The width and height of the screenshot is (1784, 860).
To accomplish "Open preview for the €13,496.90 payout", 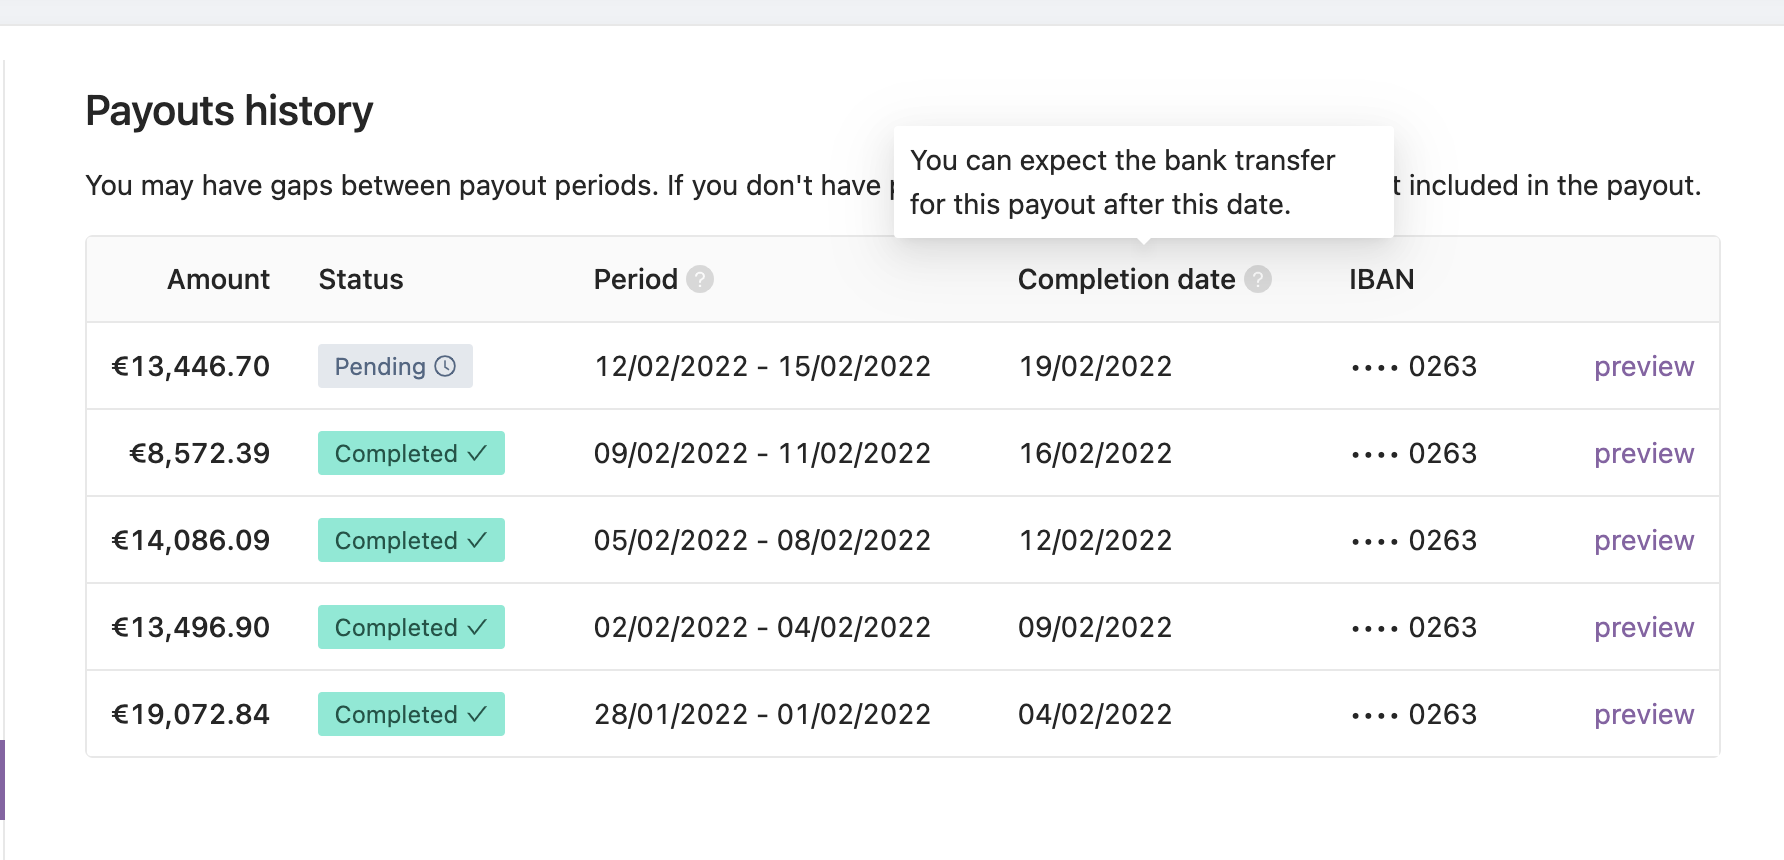I will [1644, 628].
